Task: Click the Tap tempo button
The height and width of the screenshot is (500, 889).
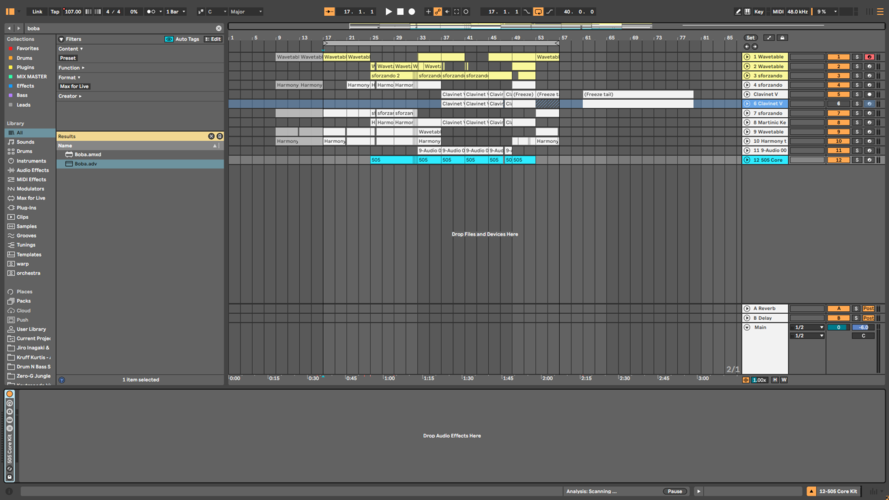Action: pos(54,11)
